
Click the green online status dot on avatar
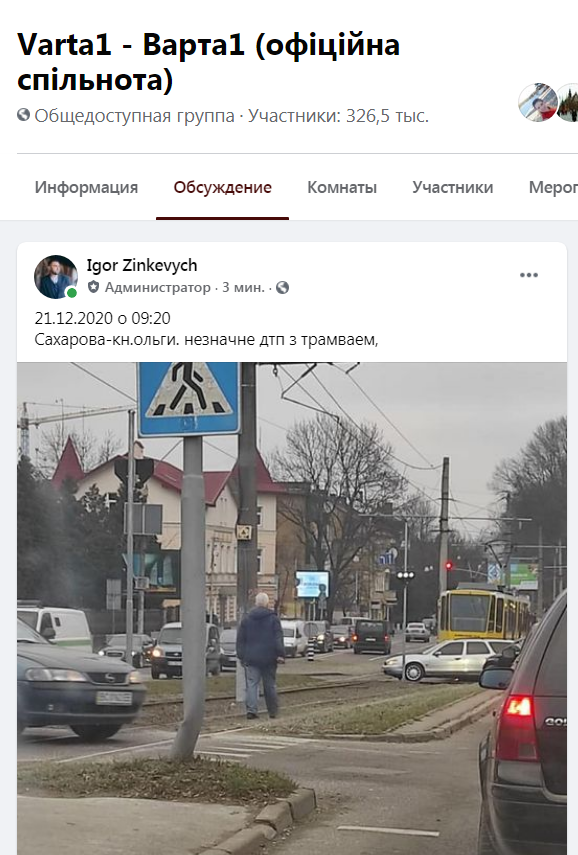(71, 293)
